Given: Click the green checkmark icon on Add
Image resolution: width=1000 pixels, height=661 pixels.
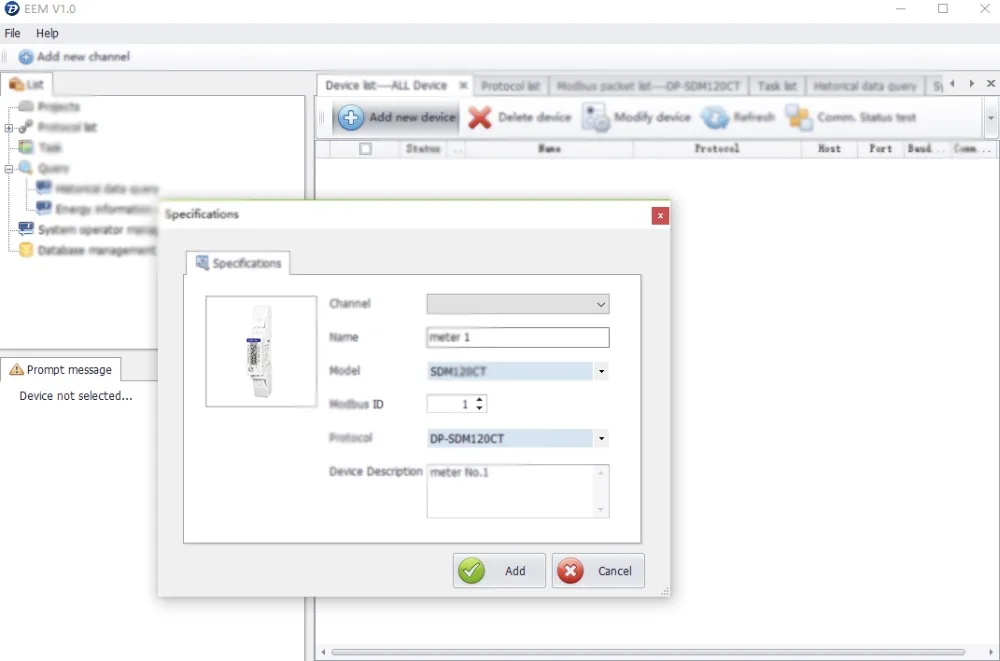Looking at the screenshot, I should (471, 570).
